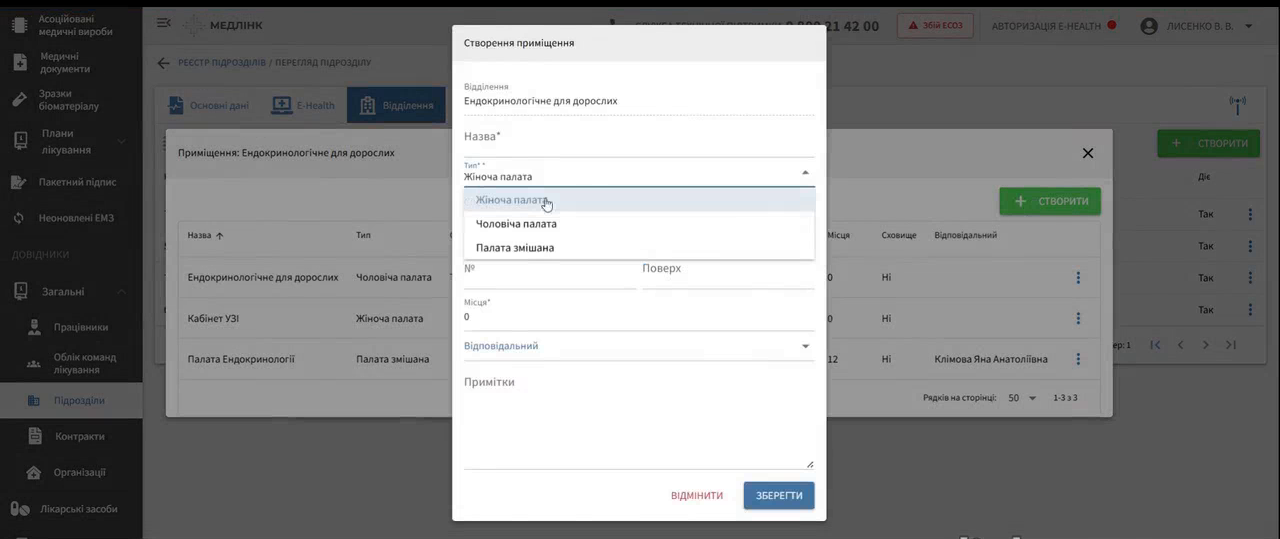Screen dimensions: 1280x539
Task: Click the Місця input field
Action: [639, 317]
